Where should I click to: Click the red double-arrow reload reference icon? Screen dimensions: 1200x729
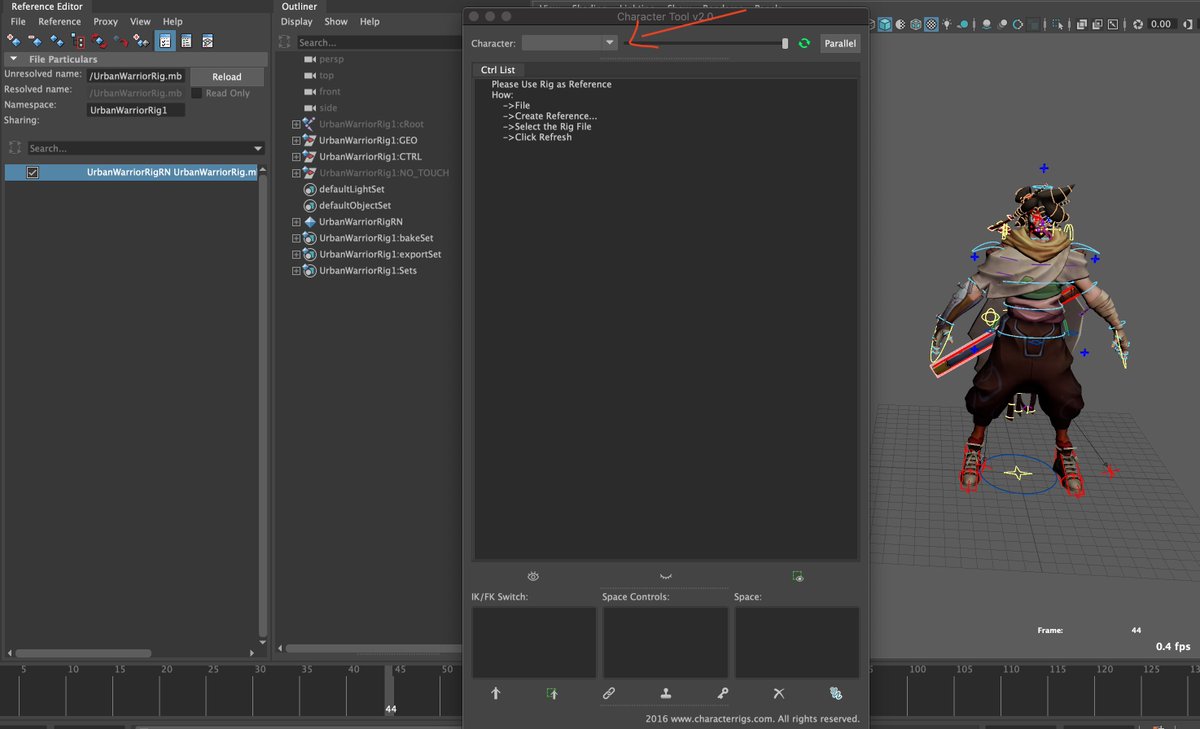99,41
